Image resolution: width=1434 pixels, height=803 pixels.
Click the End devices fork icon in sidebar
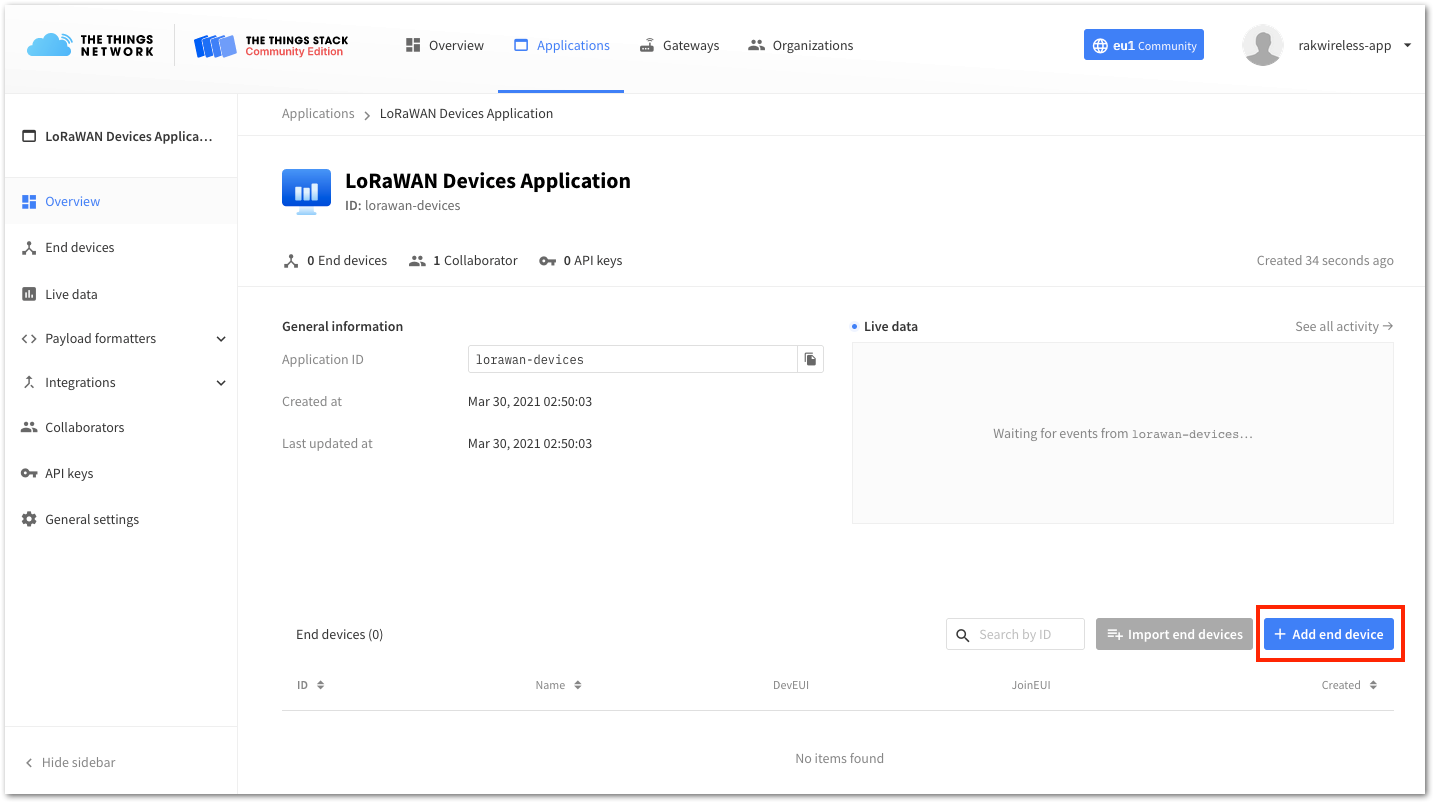point(29,248)
